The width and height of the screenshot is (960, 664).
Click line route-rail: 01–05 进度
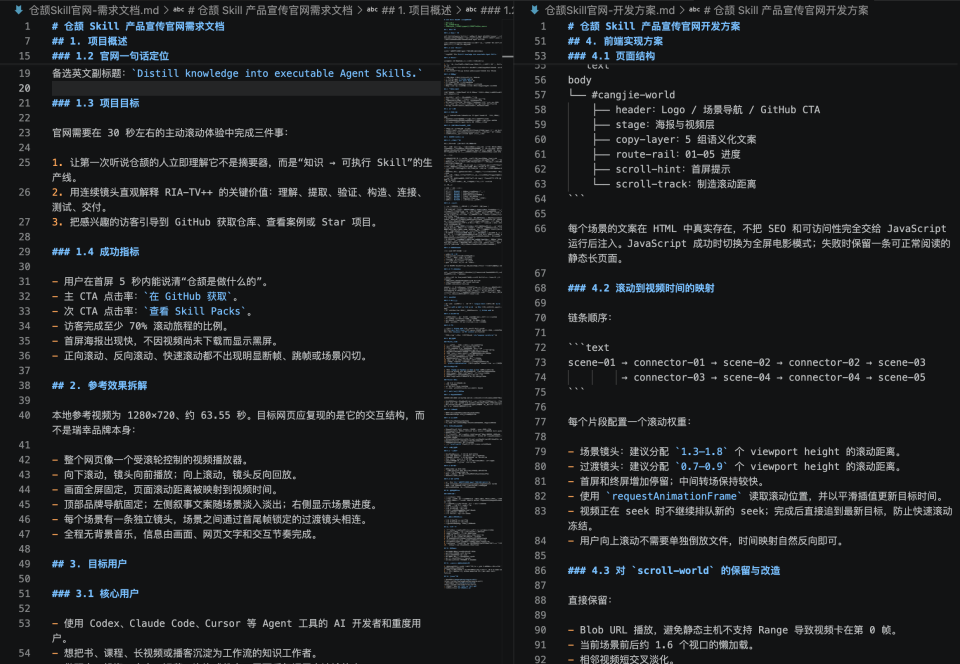(678, 154)
